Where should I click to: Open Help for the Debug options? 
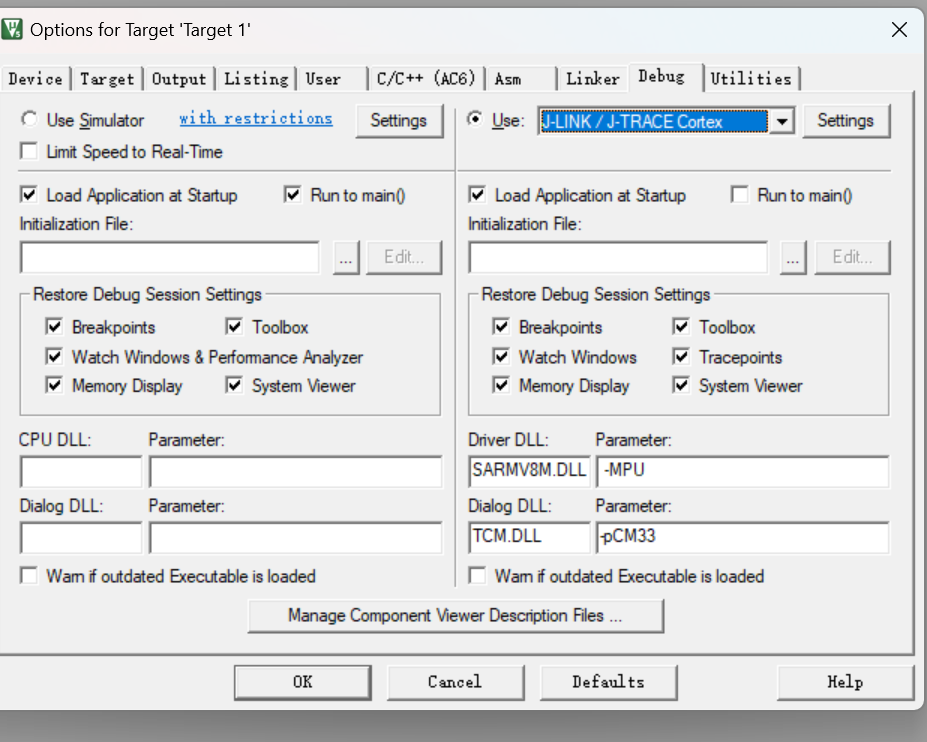845,682
